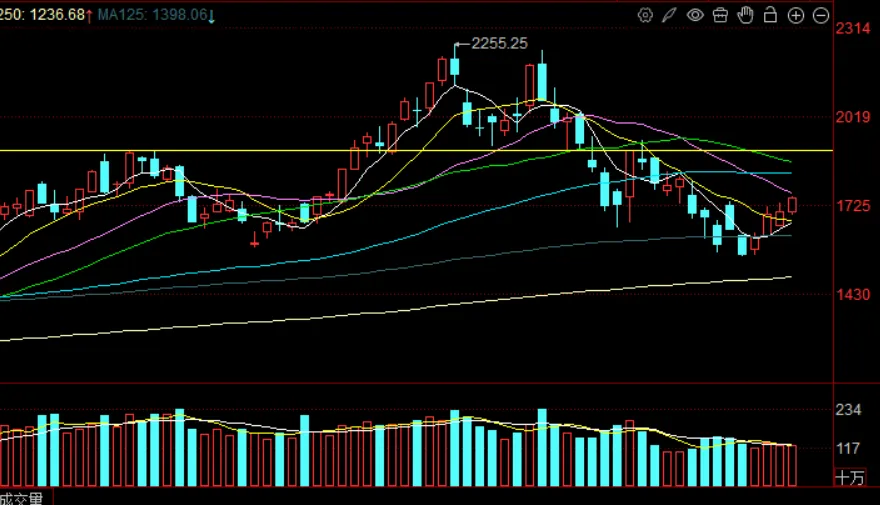Viewport: 880px width, 505px height.
Task: Activate the hand pan tool
Action: point(745,15)
